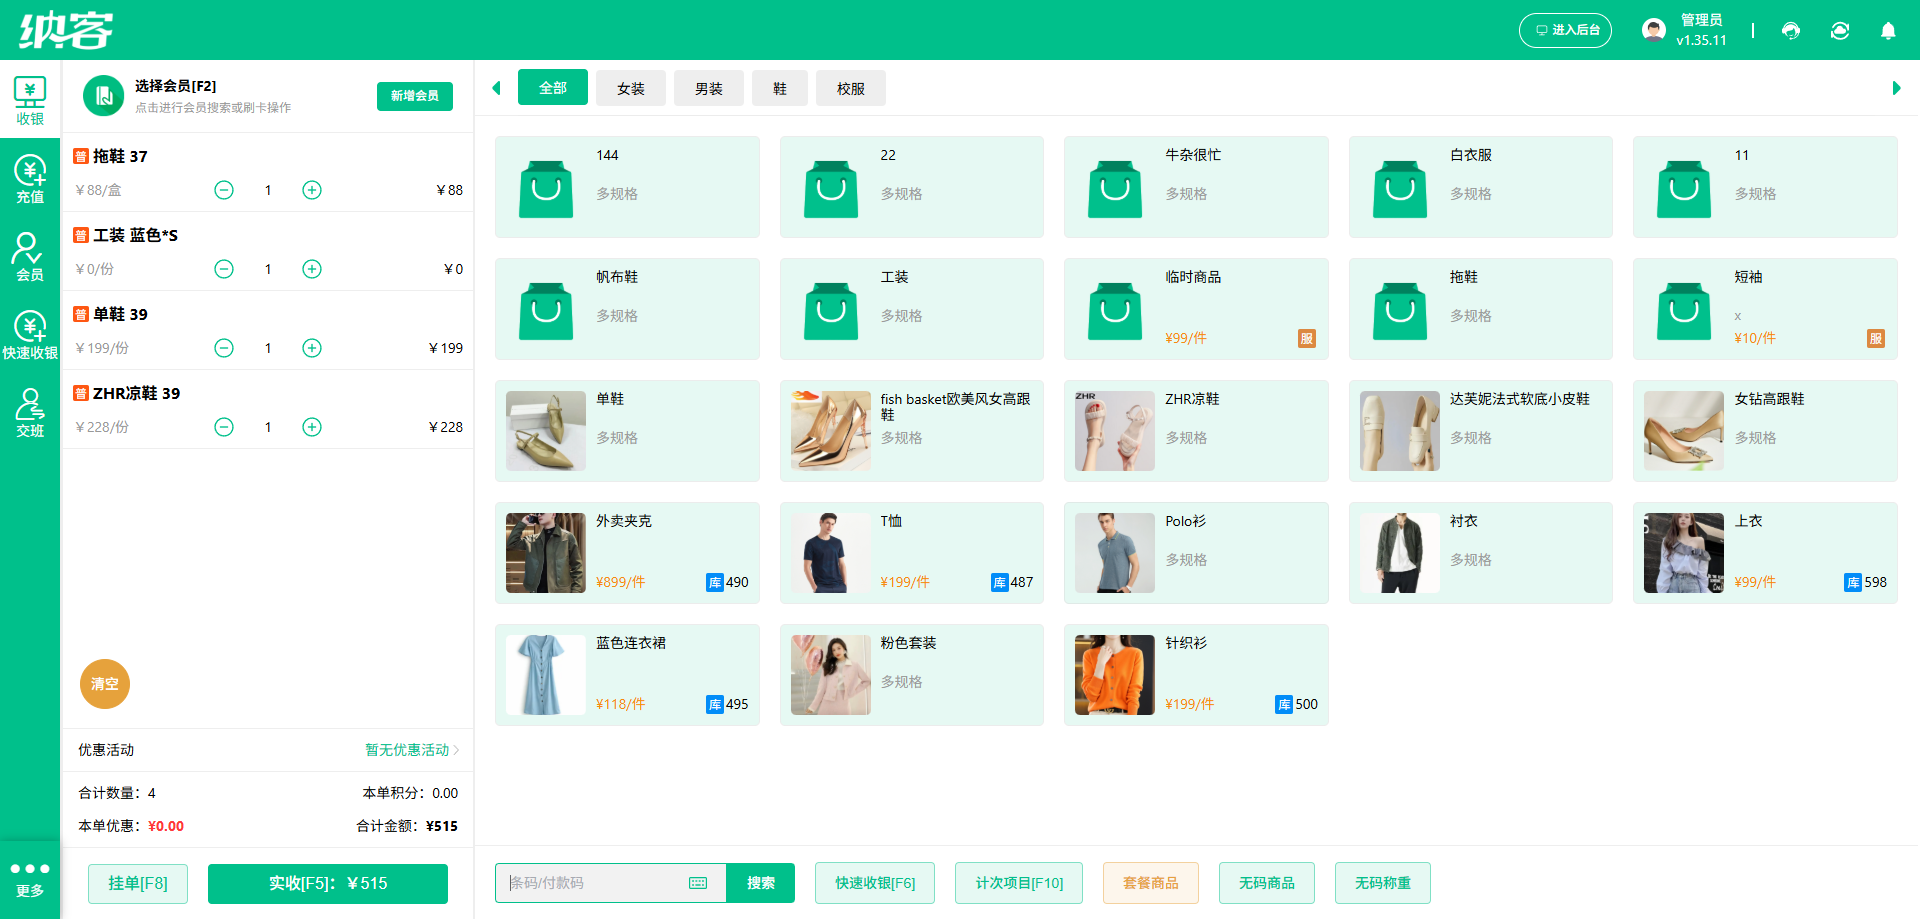
Task: Click the 搜索 search button
Action: click(x=761, y=883)
